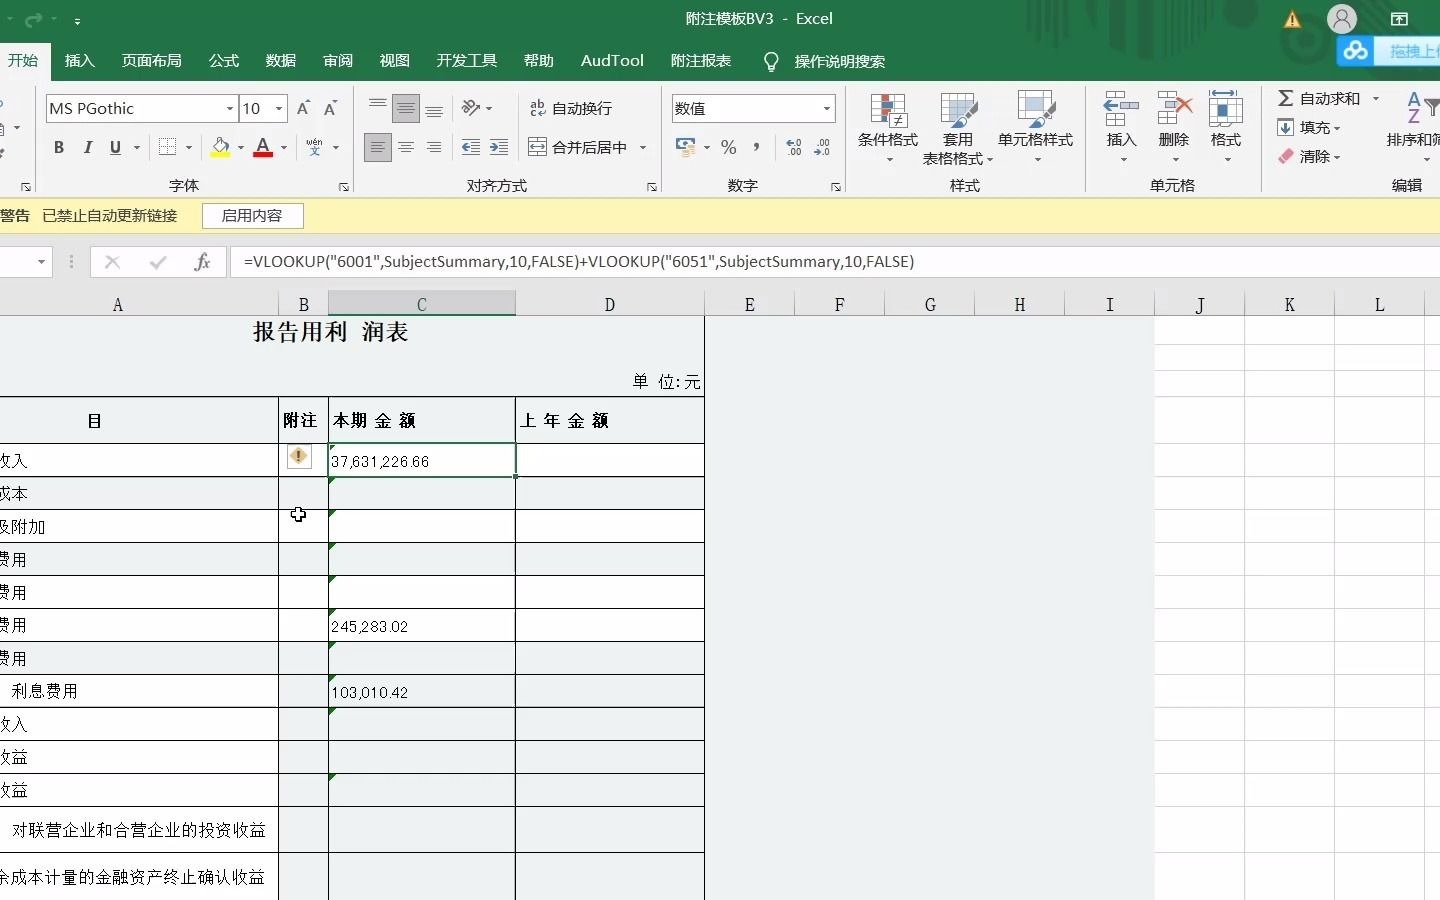Open the account profile avatar

(x=1342, y=19)
